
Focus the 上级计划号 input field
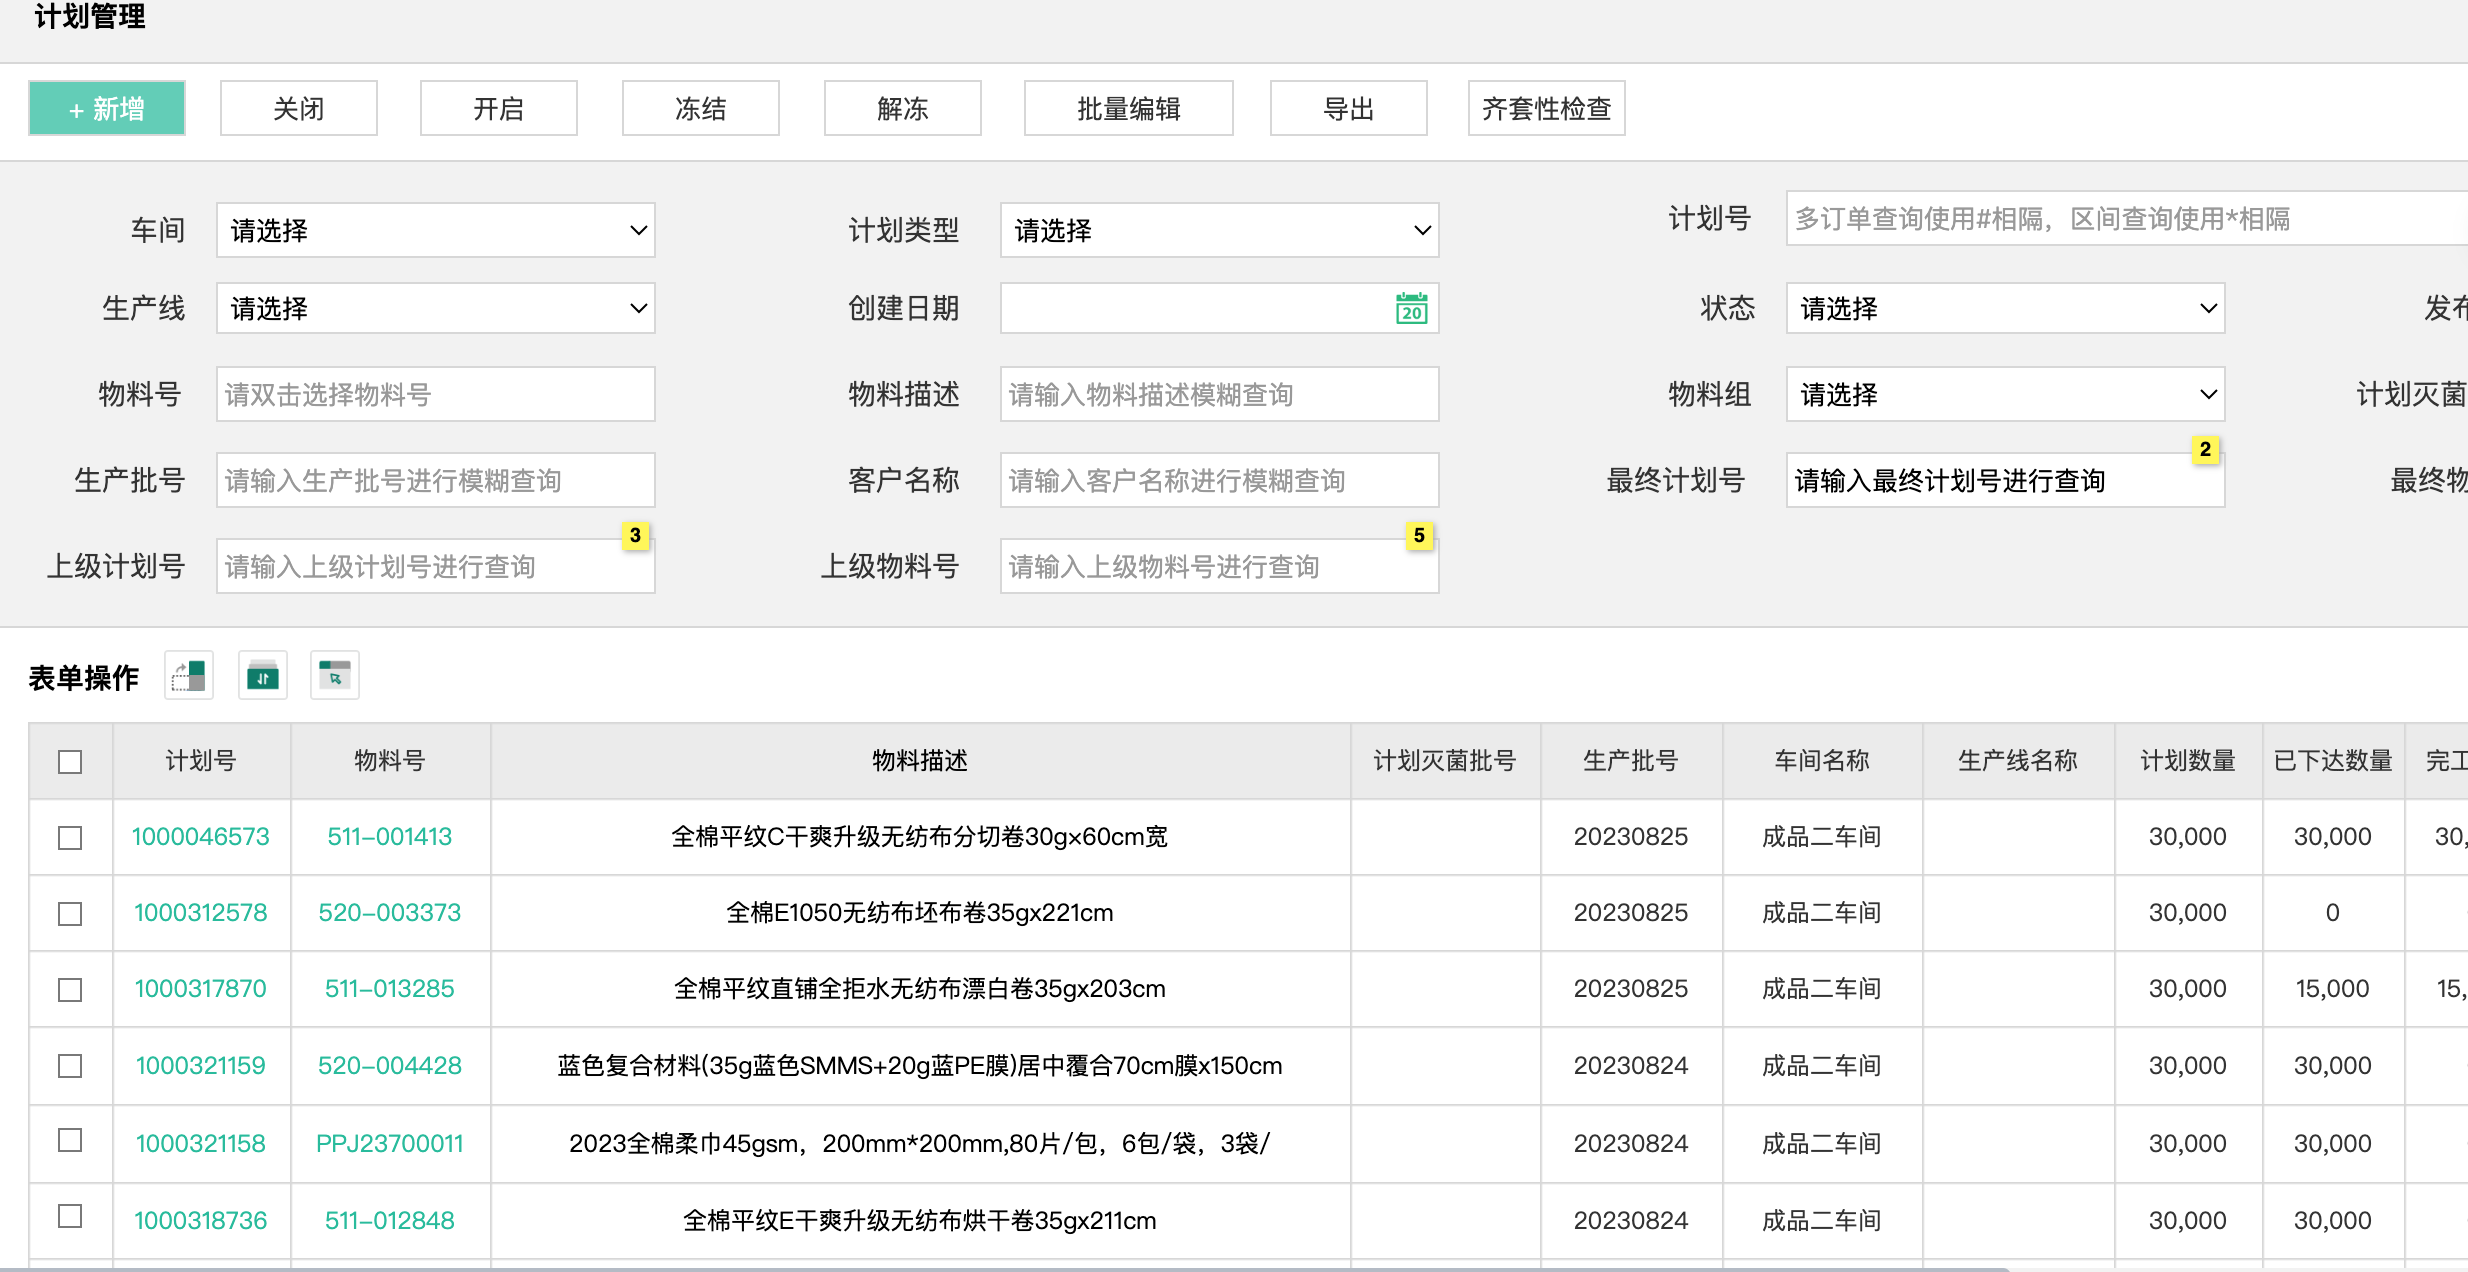[x=436, y=566]
